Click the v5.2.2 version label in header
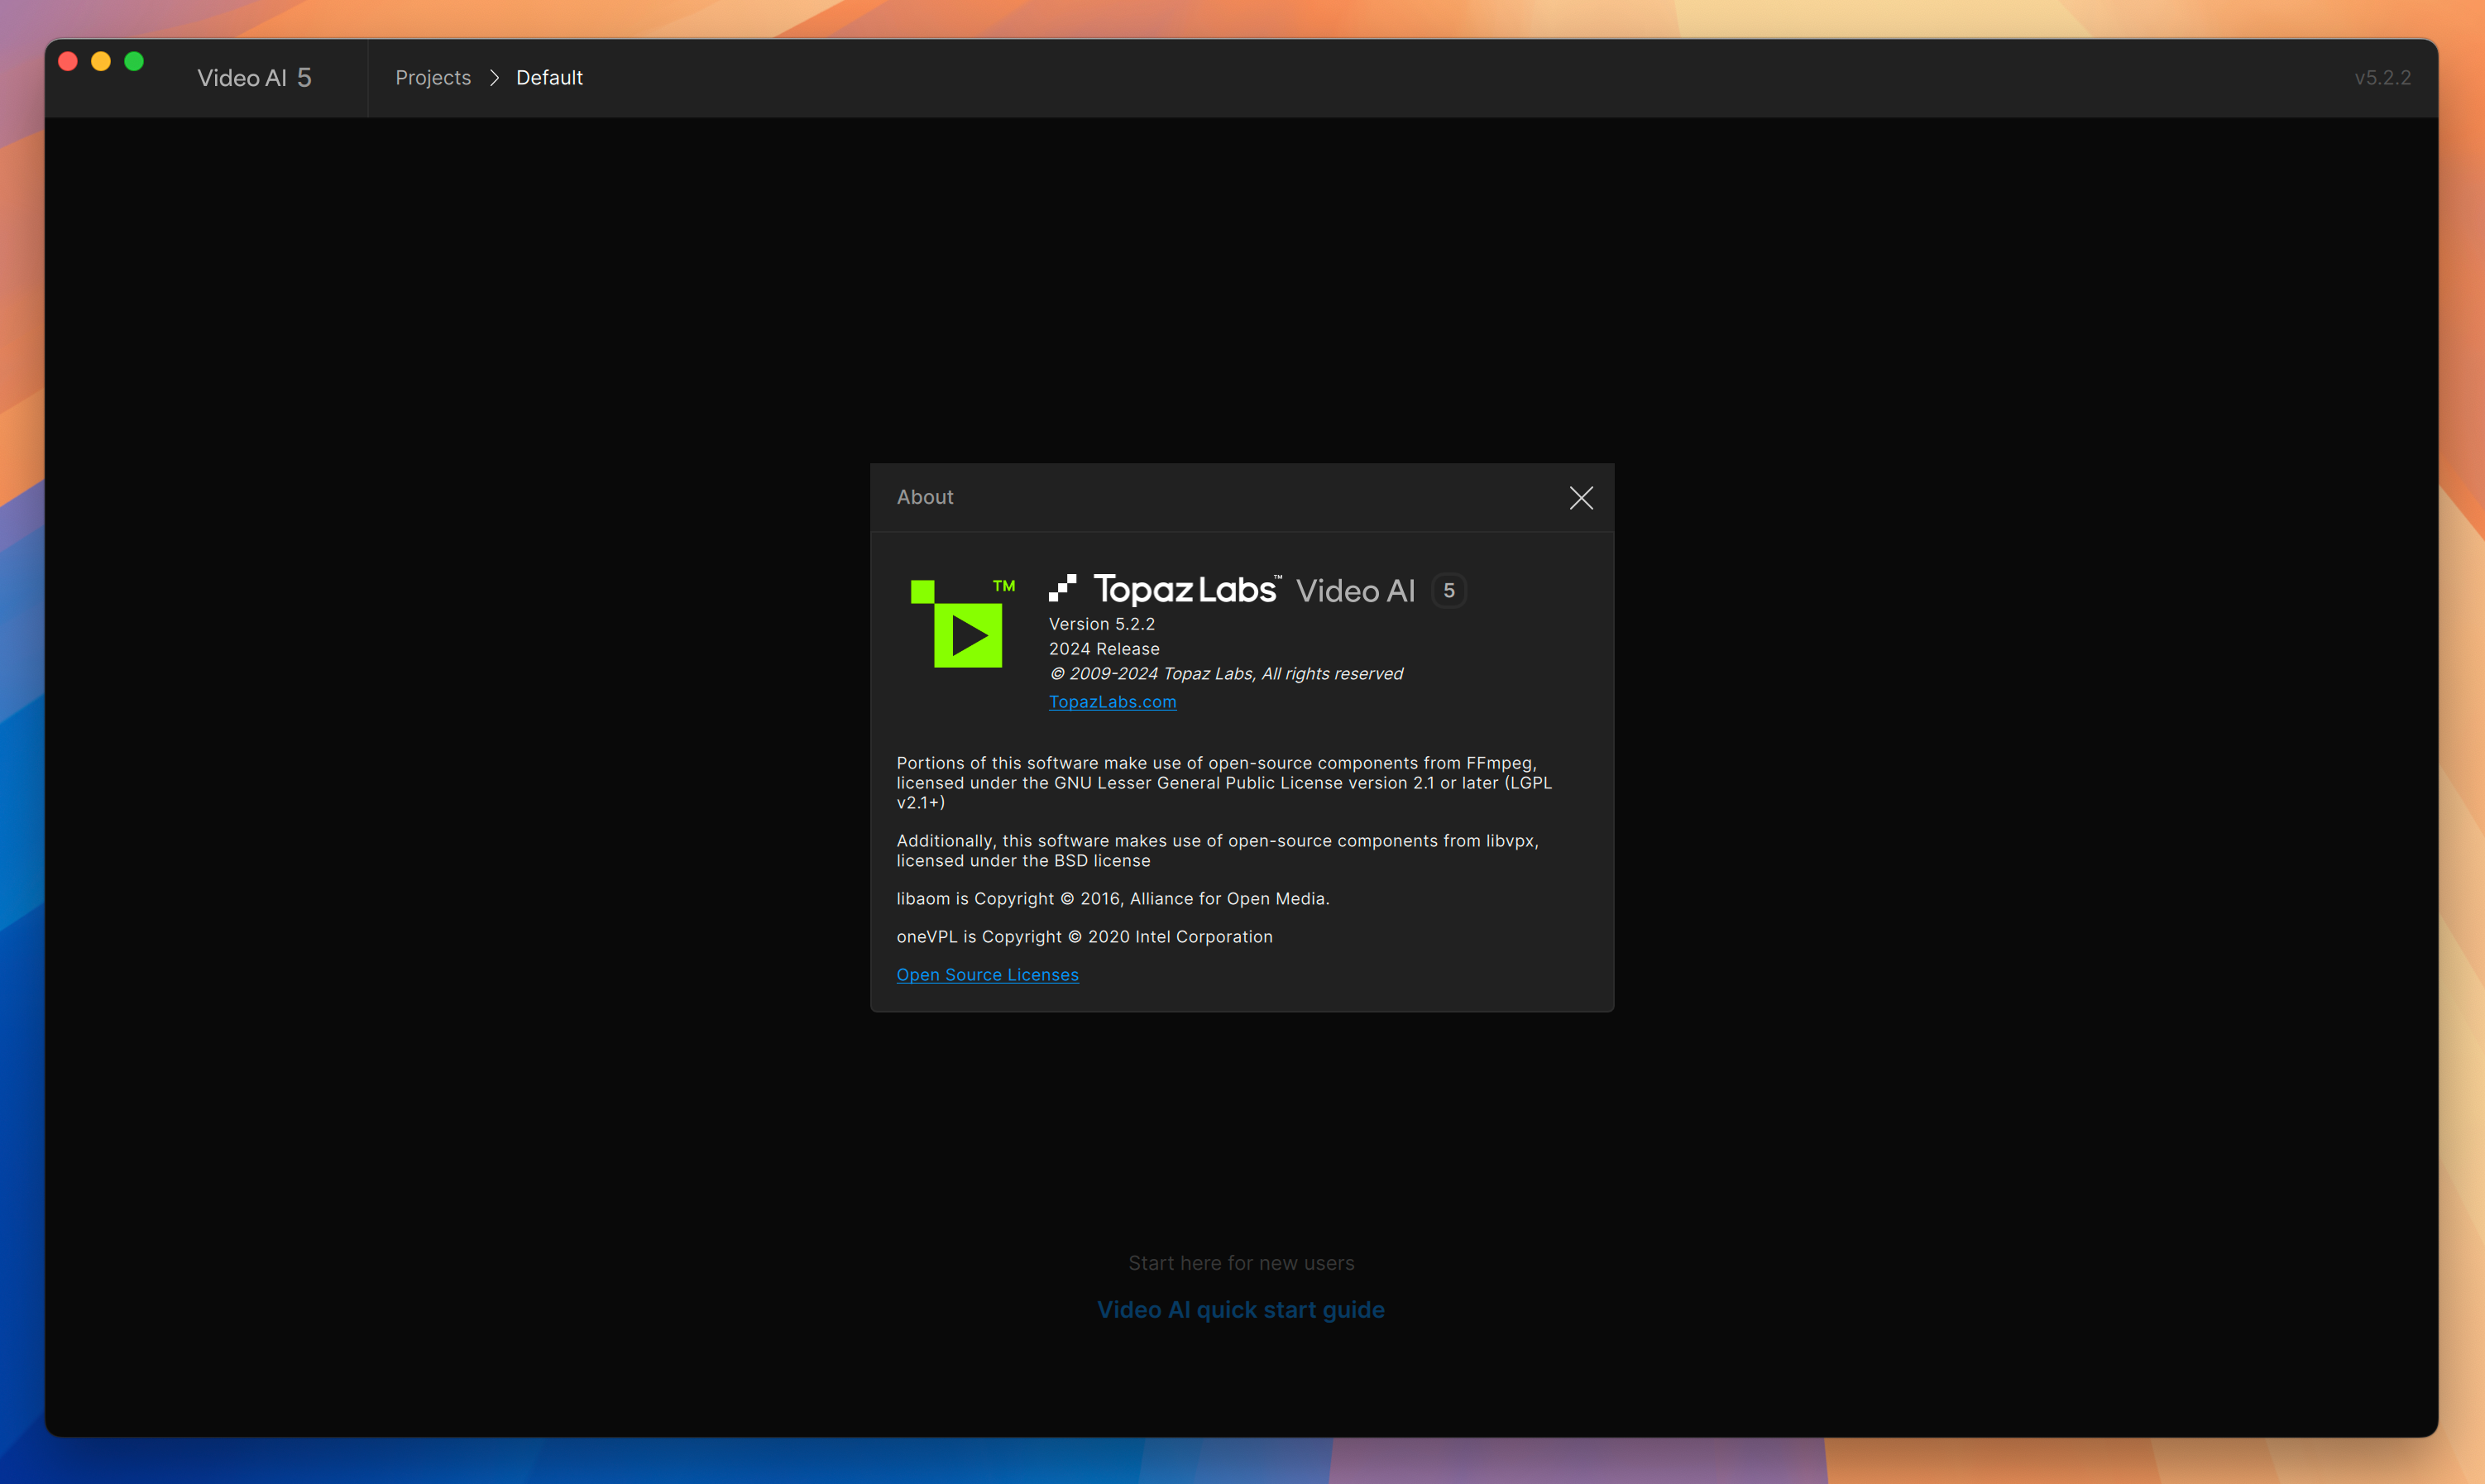Screen dimensions: 2485x1484 pos(2382,78)
